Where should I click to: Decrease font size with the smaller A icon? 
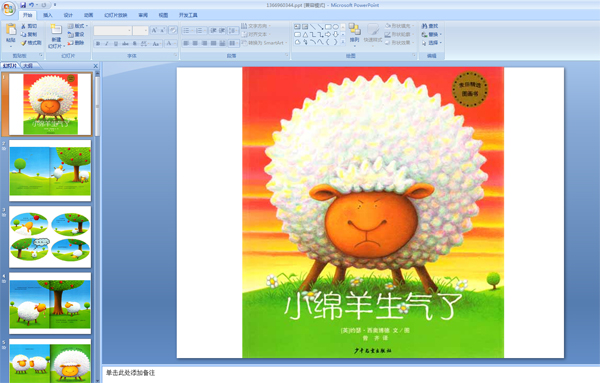pyautogui.click(x=162, y=30)
